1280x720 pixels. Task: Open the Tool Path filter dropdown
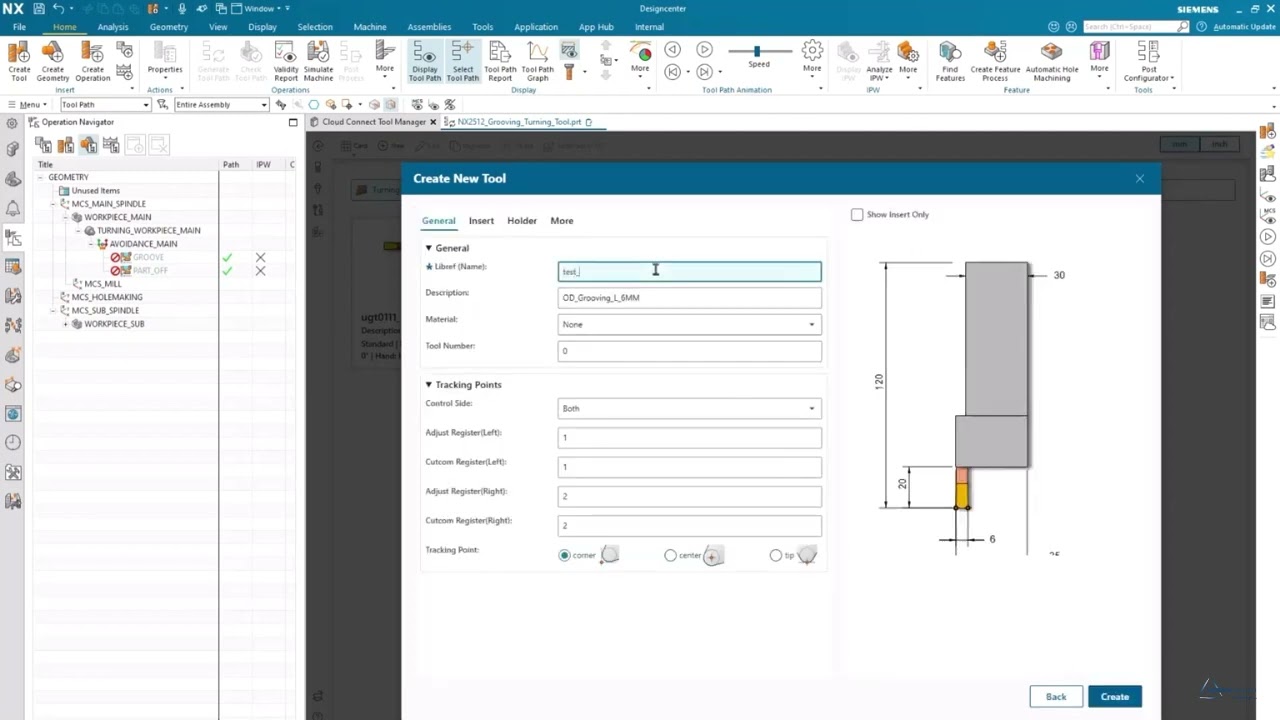click(104, 105)
